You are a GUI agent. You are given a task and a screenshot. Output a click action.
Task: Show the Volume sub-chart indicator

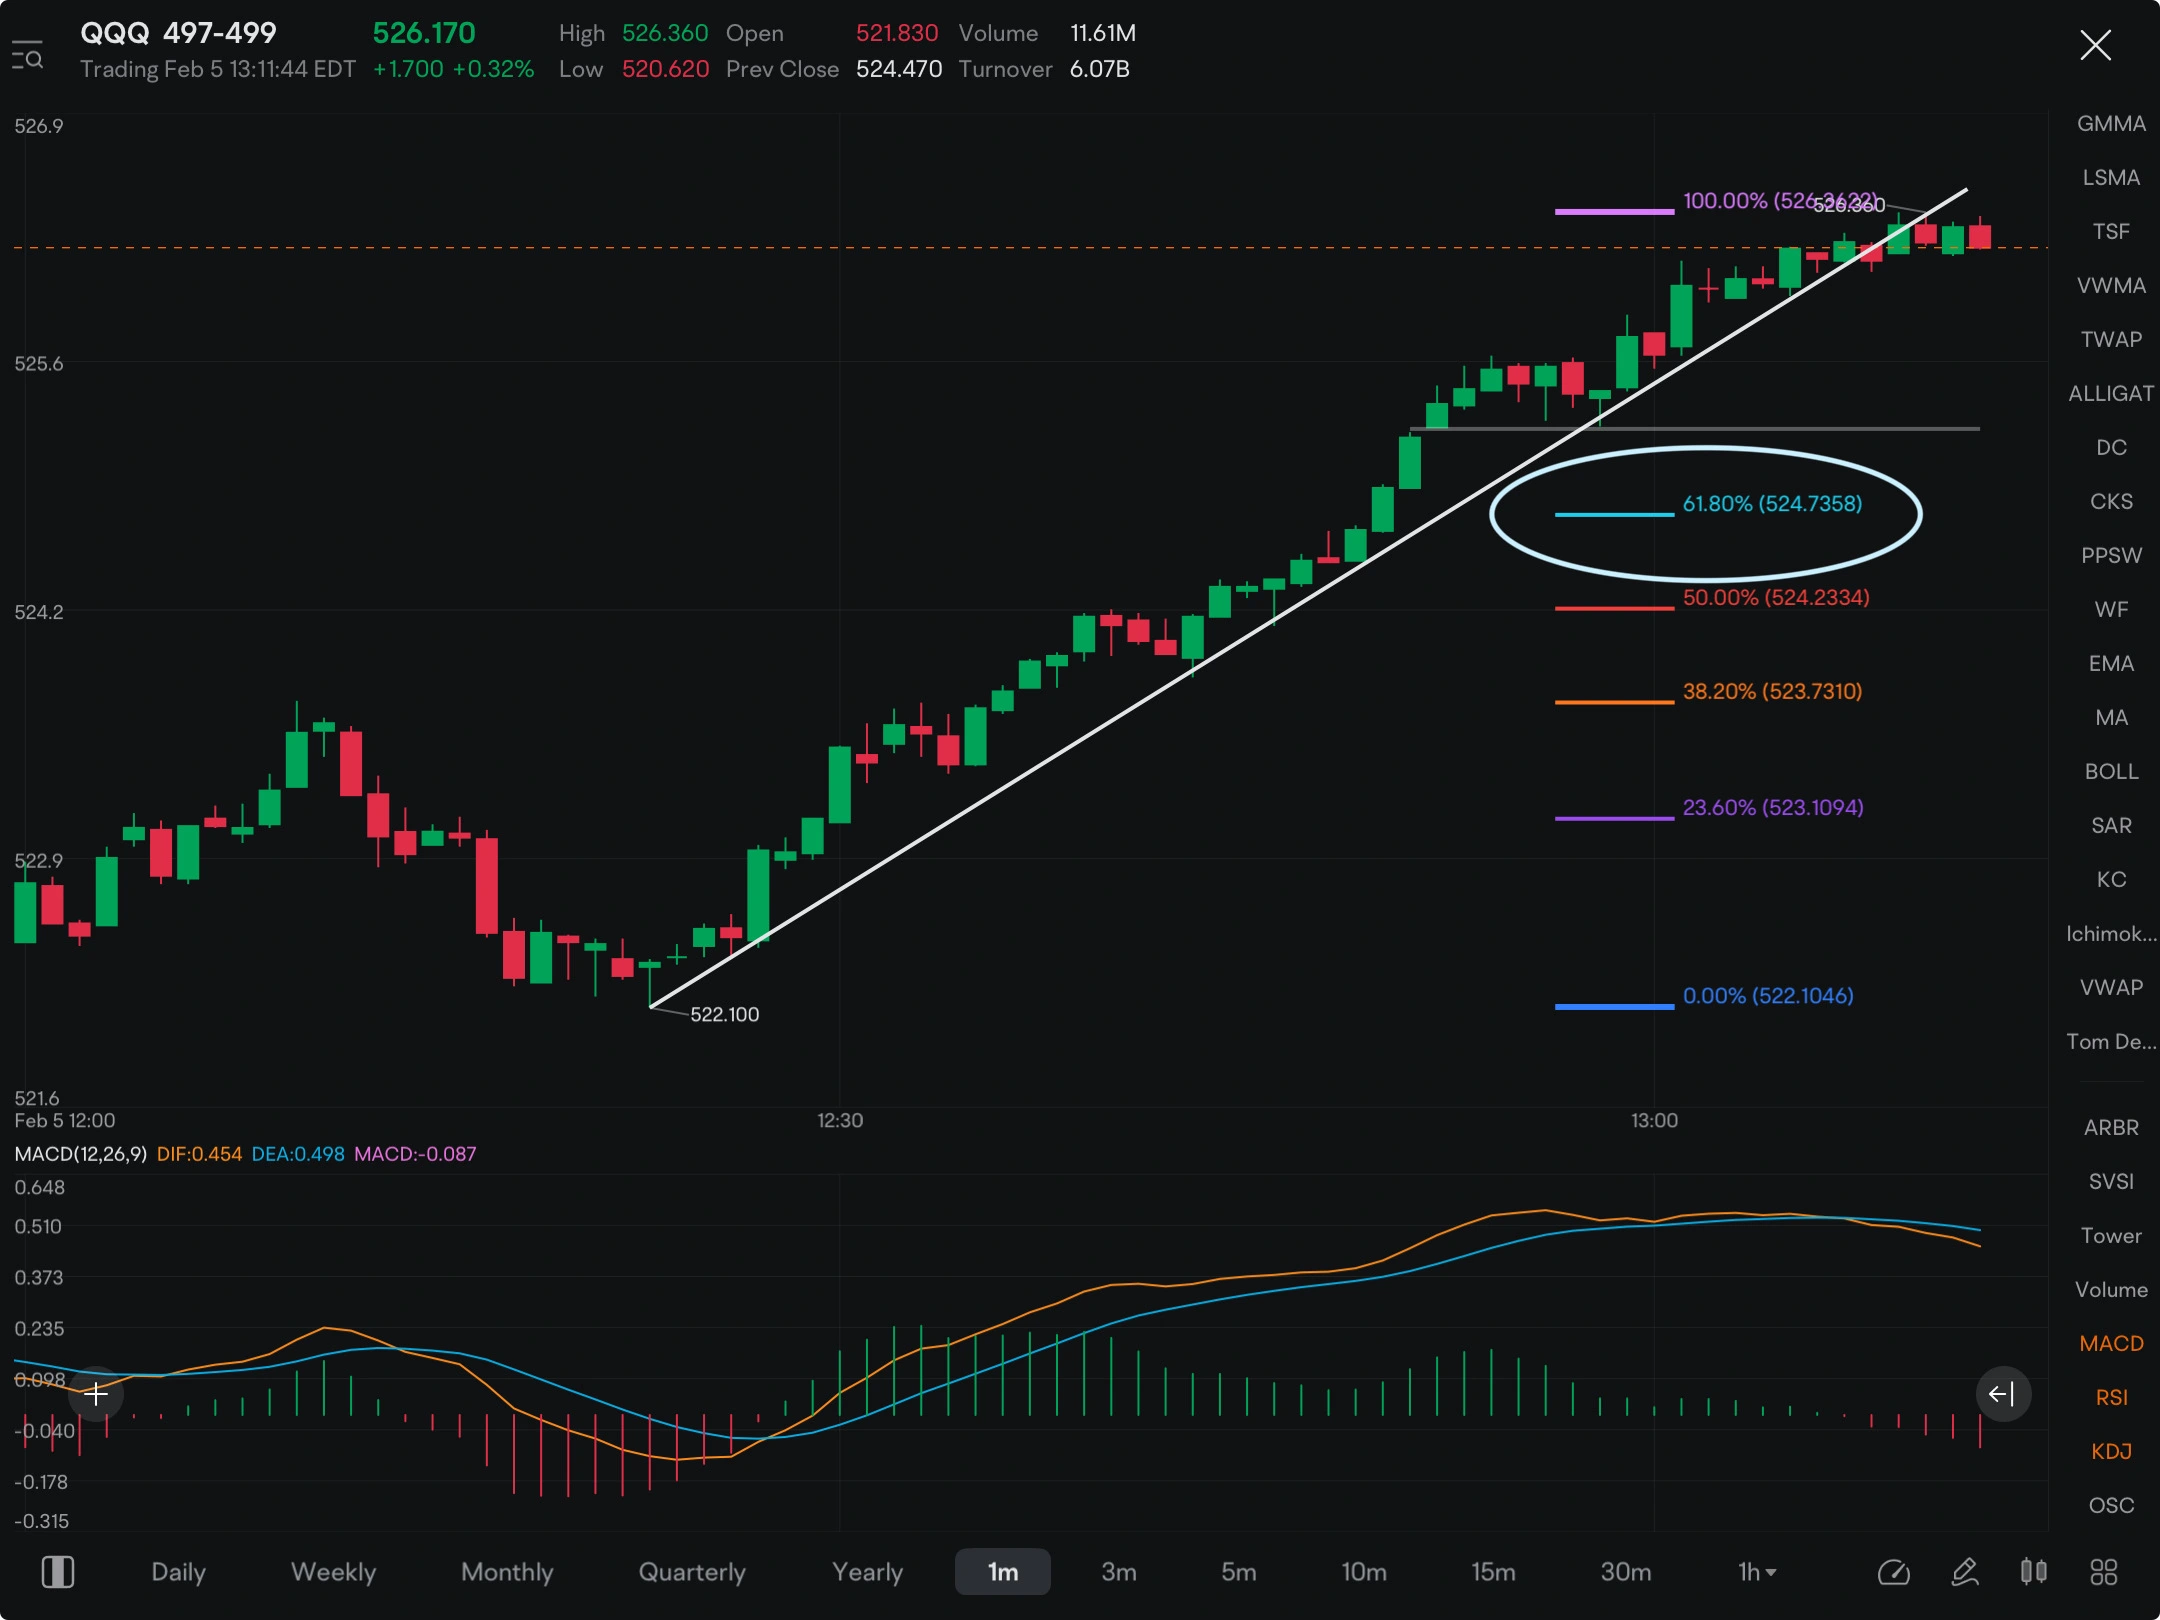point(2111,1290)
